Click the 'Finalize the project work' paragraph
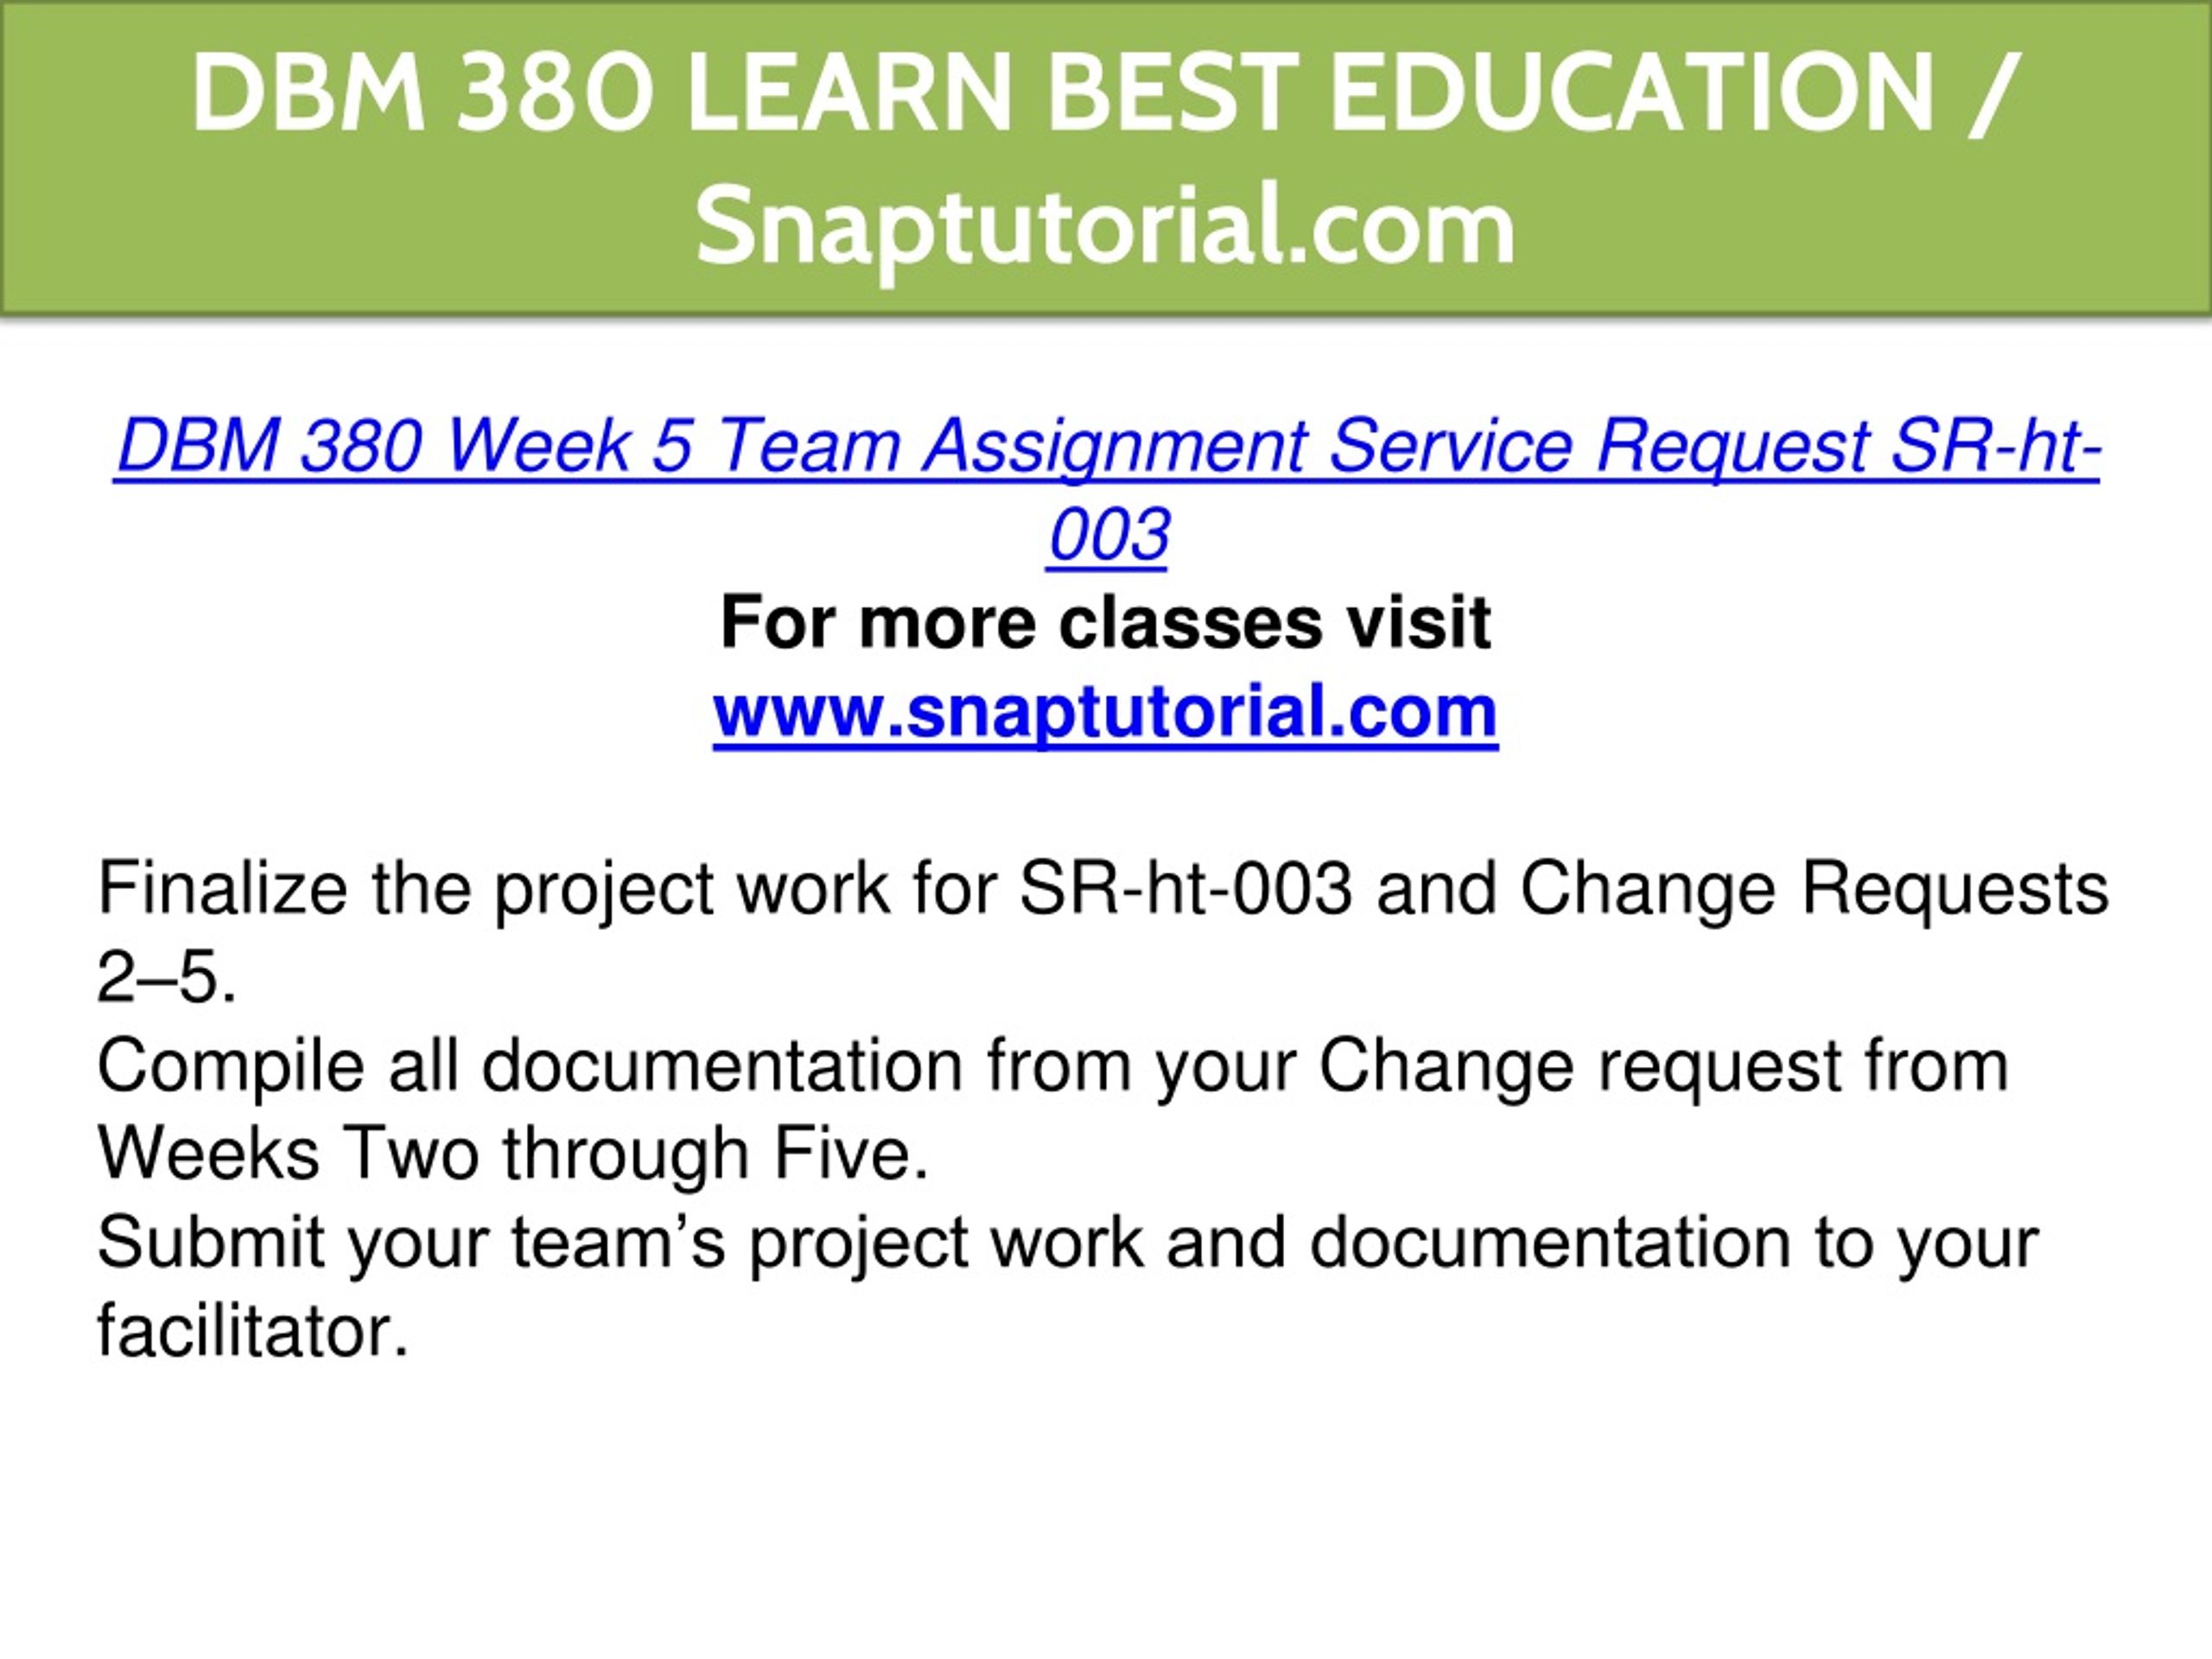 [x=1102, y=932]
